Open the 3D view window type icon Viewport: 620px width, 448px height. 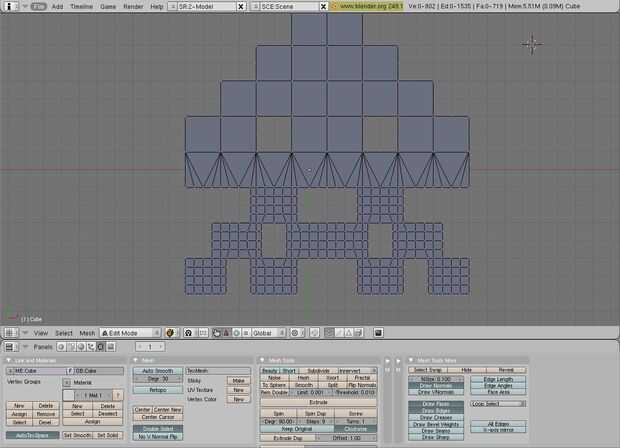coord(9,333)
